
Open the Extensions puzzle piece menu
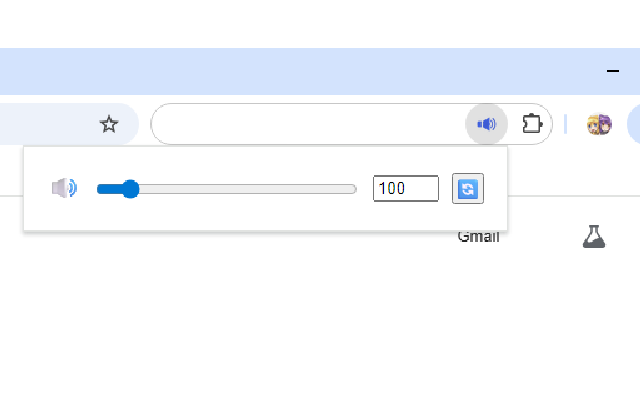pyautogui.click(x=532, y=124)
